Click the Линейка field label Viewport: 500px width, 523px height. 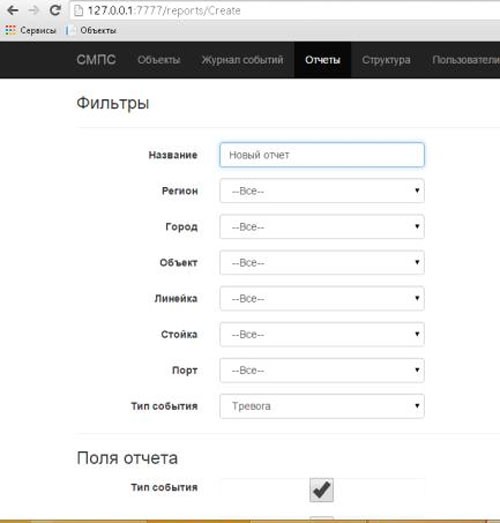pyautogui.click(x=176, y=299)
